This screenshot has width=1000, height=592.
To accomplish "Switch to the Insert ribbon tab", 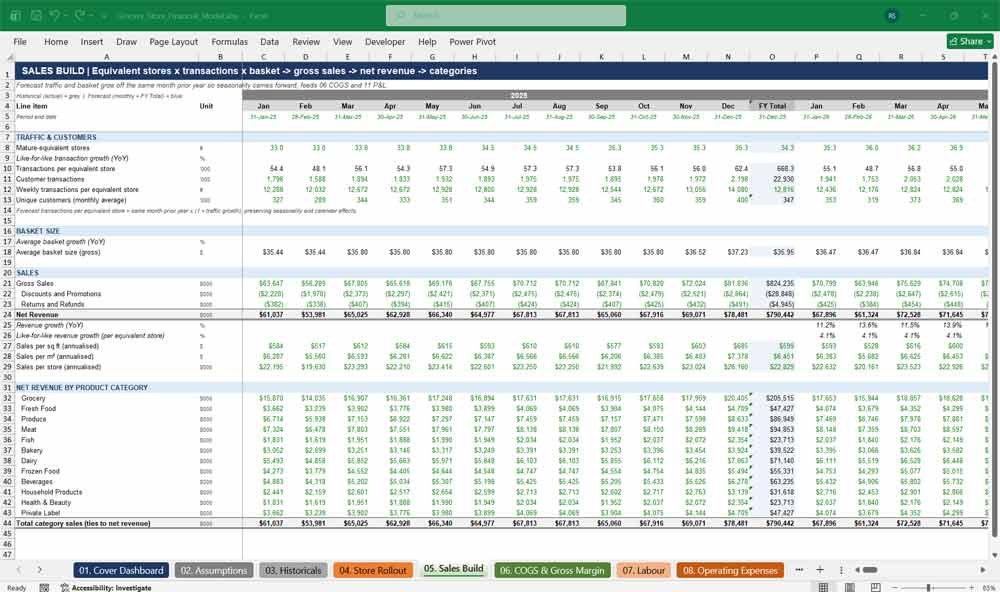I will click(92, 41).
